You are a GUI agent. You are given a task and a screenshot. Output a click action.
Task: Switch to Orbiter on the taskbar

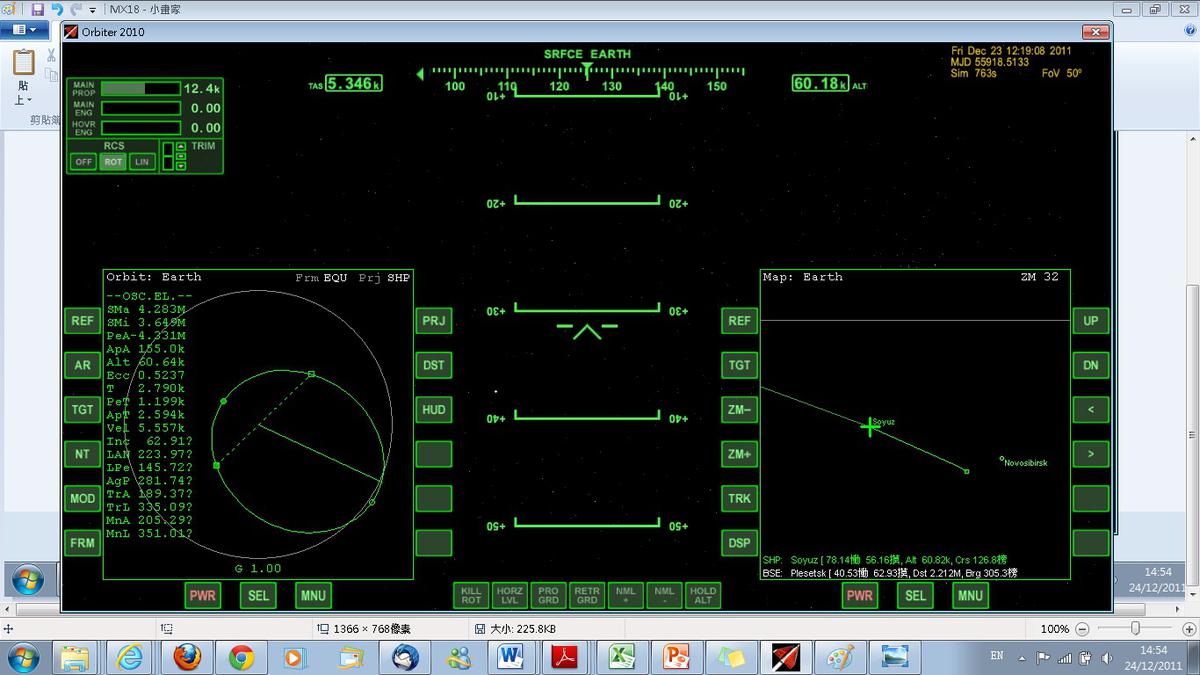click(x=787, y=657)
